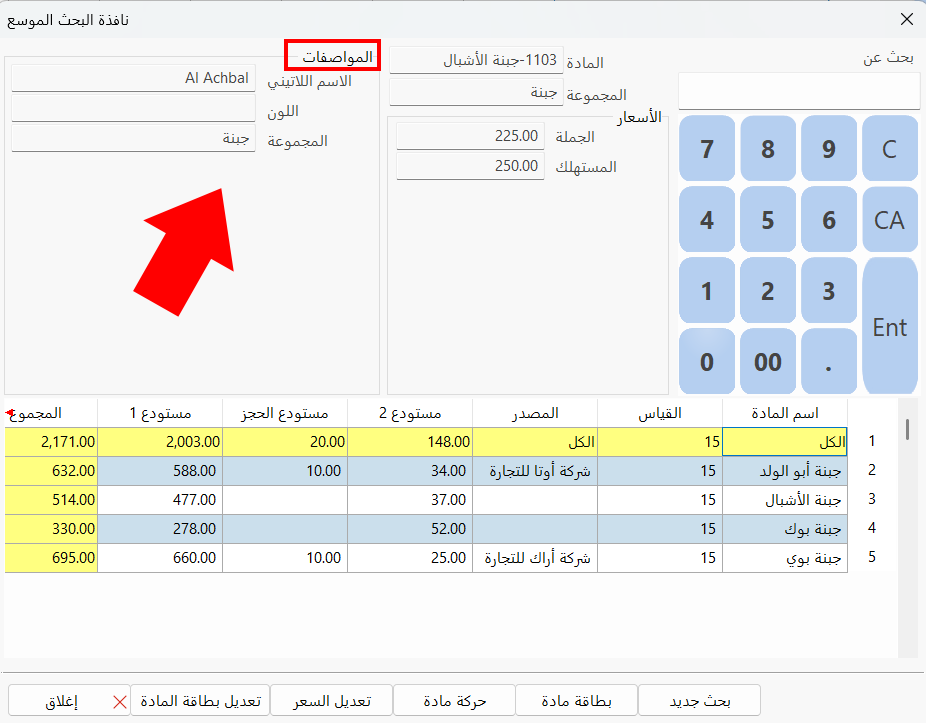Click the الاسم اللاتيني field showing Al Achbal
Viewport: 926px width, 723px height.
pyautogui.click(x=130, y=78)
